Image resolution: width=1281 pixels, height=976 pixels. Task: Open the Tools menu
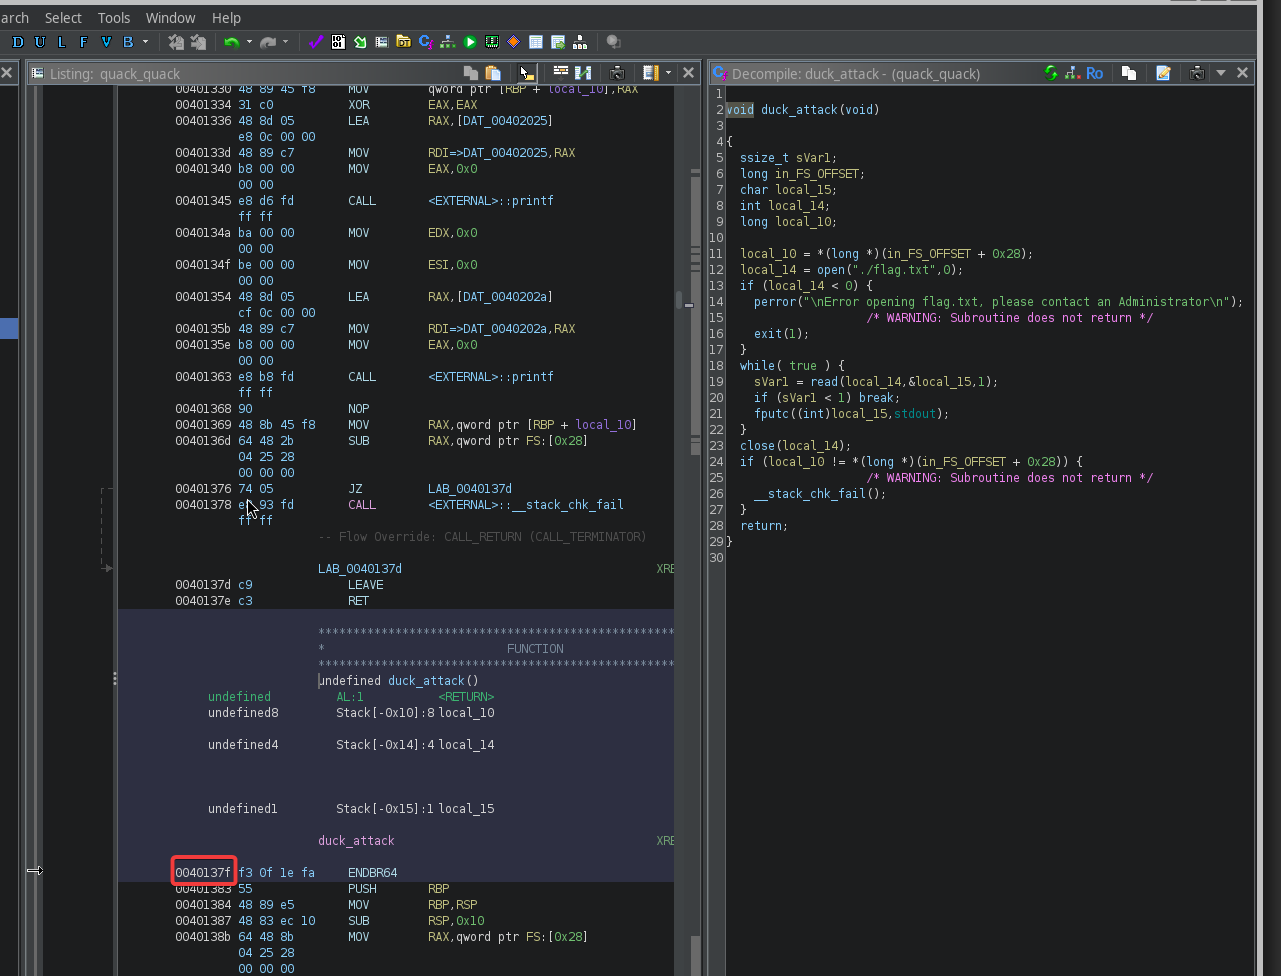[x=114, y=17]
